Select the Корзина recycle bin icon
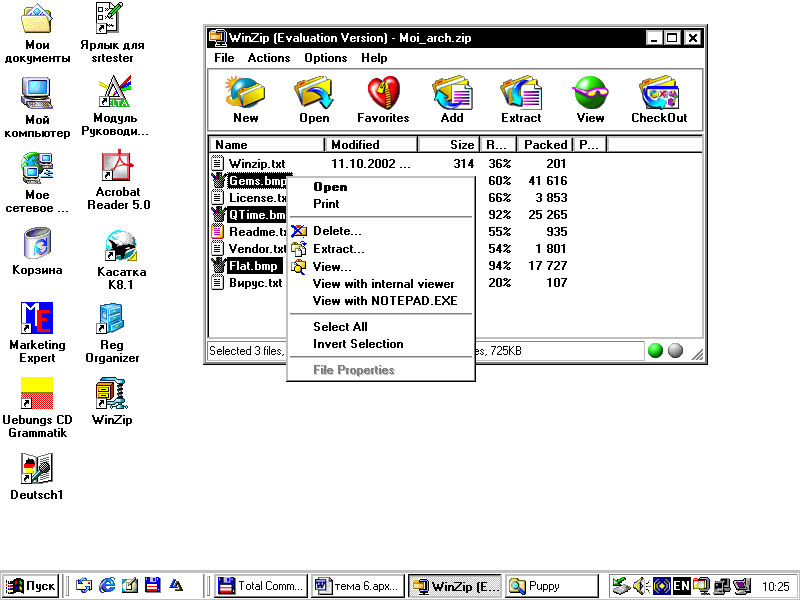Screen dimensions: 800x600 click(37, 252)
